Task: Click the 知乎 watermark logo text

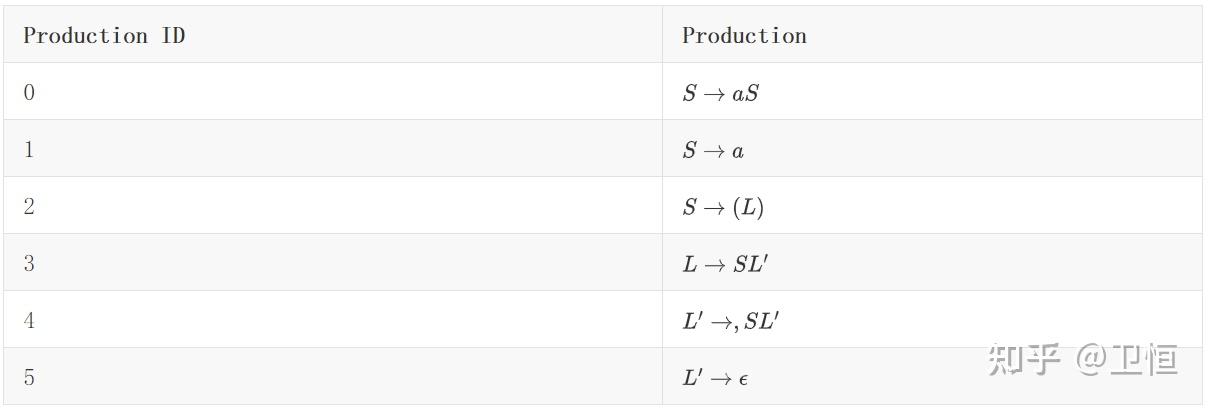Action: pyautogui.click(x=1023, y=359)
